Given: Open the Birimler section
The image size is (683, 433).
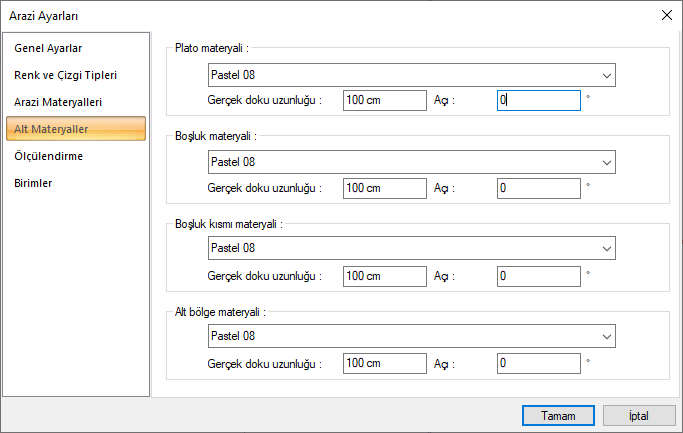Looking at the screenshot, I should [x=34, y=183].
